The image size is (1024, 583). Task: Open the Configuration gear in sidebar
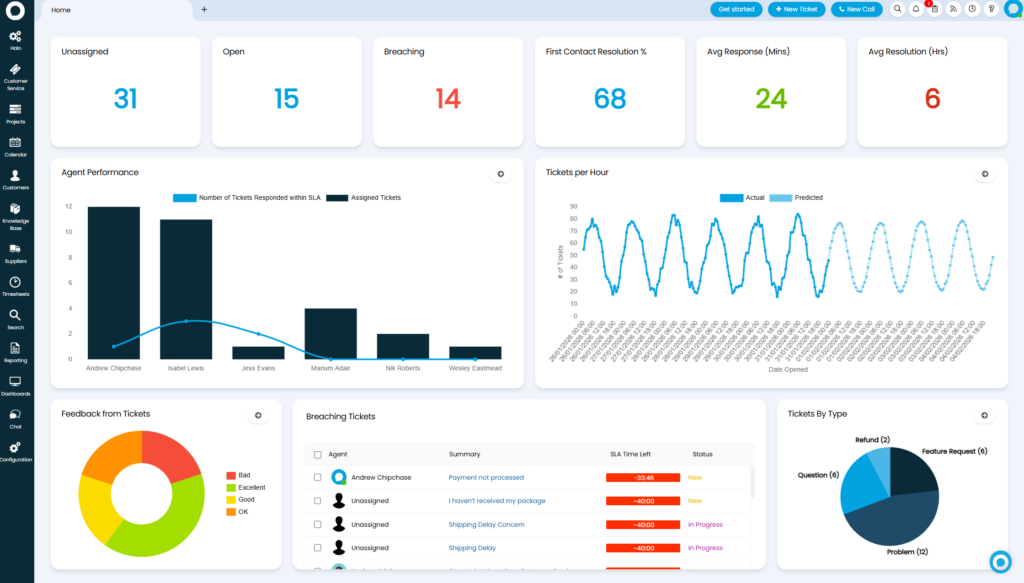click(x=16, y=449)
